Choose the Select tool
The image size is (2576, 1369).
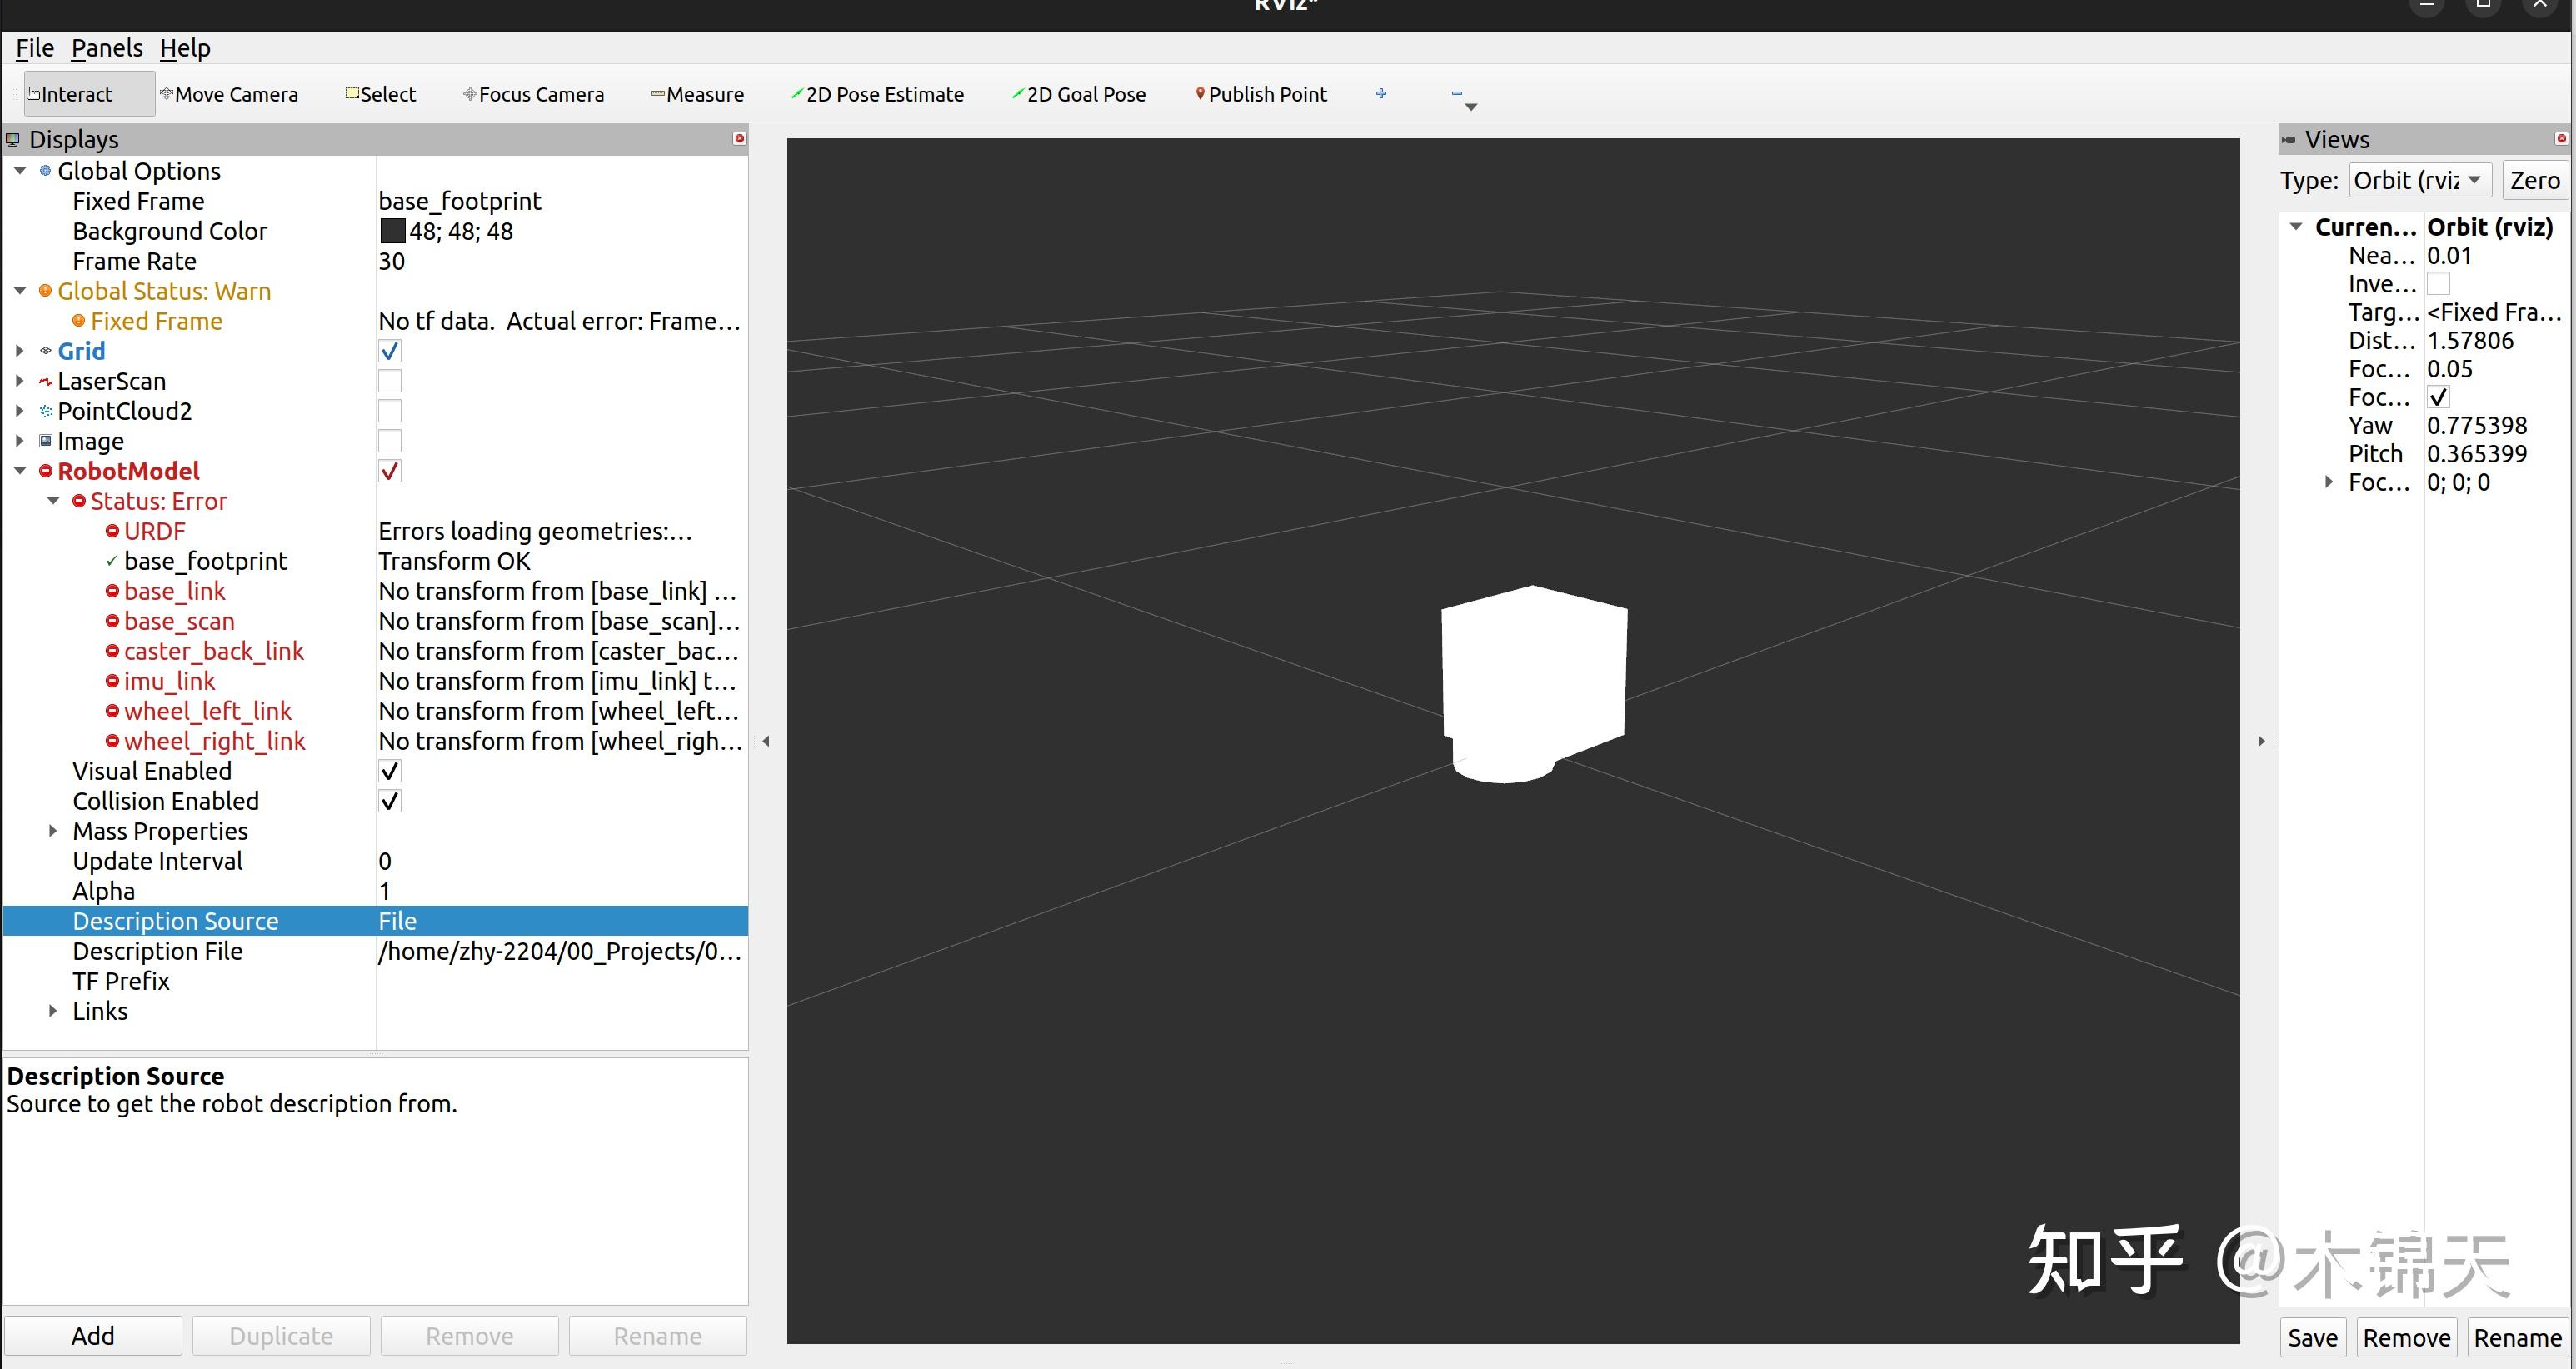380,94
